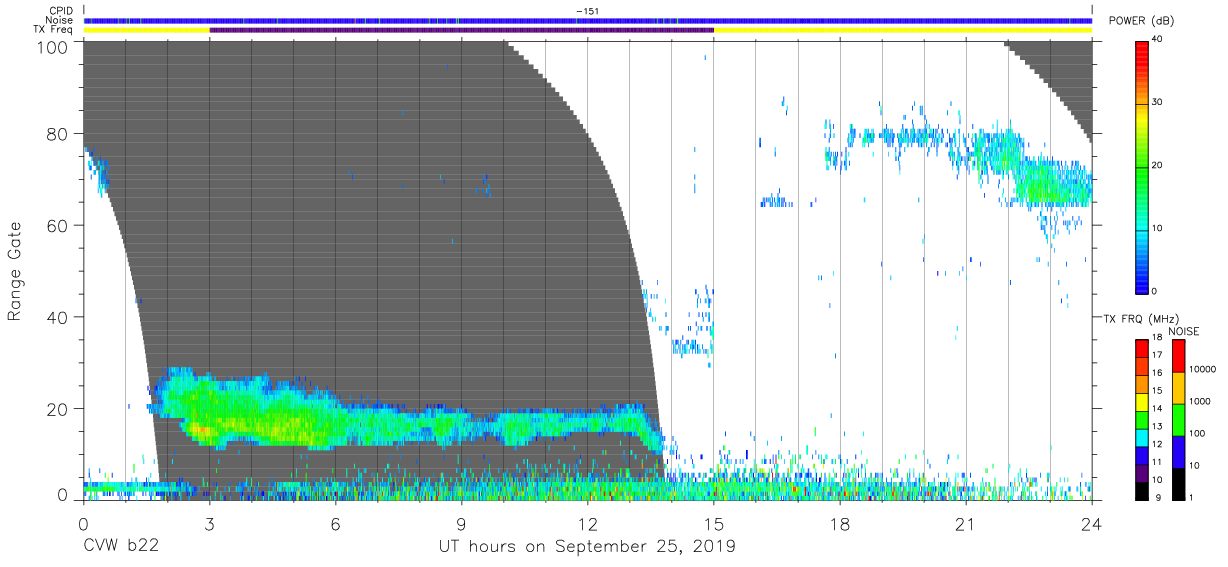Click the UT hours on September 25, 2019 caption
Image resolution: width=1228 pixels, height=567 pixels.
(587, 547)
